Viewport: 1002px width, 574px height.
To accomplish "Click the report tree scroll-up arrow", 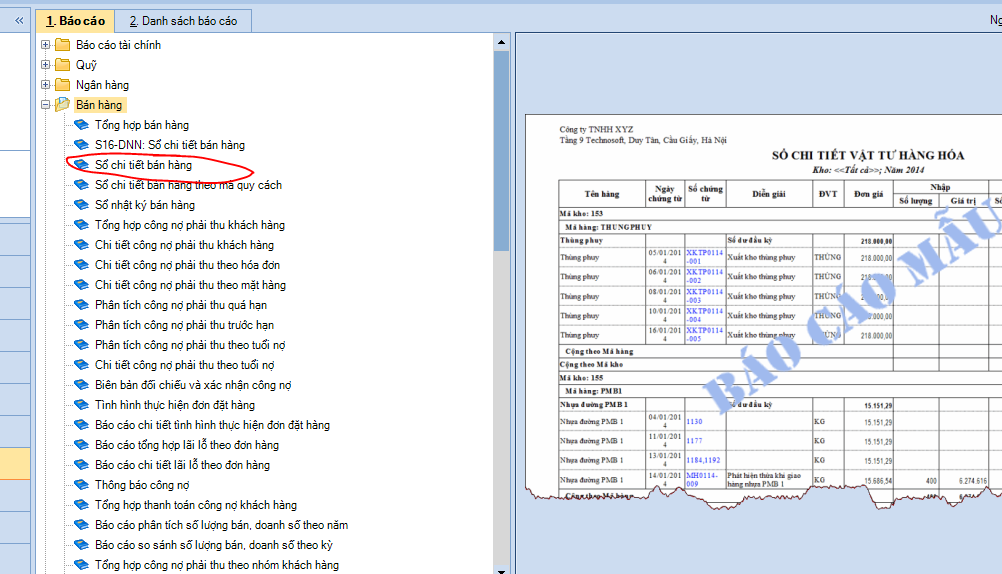I will (x=501, y=42).
